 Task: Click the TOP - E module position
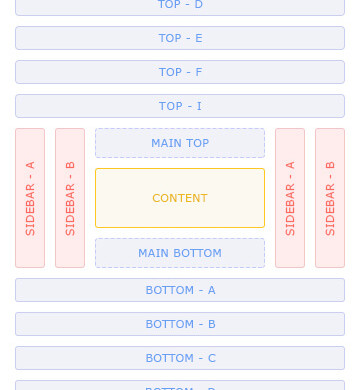(x=180, y=38)
